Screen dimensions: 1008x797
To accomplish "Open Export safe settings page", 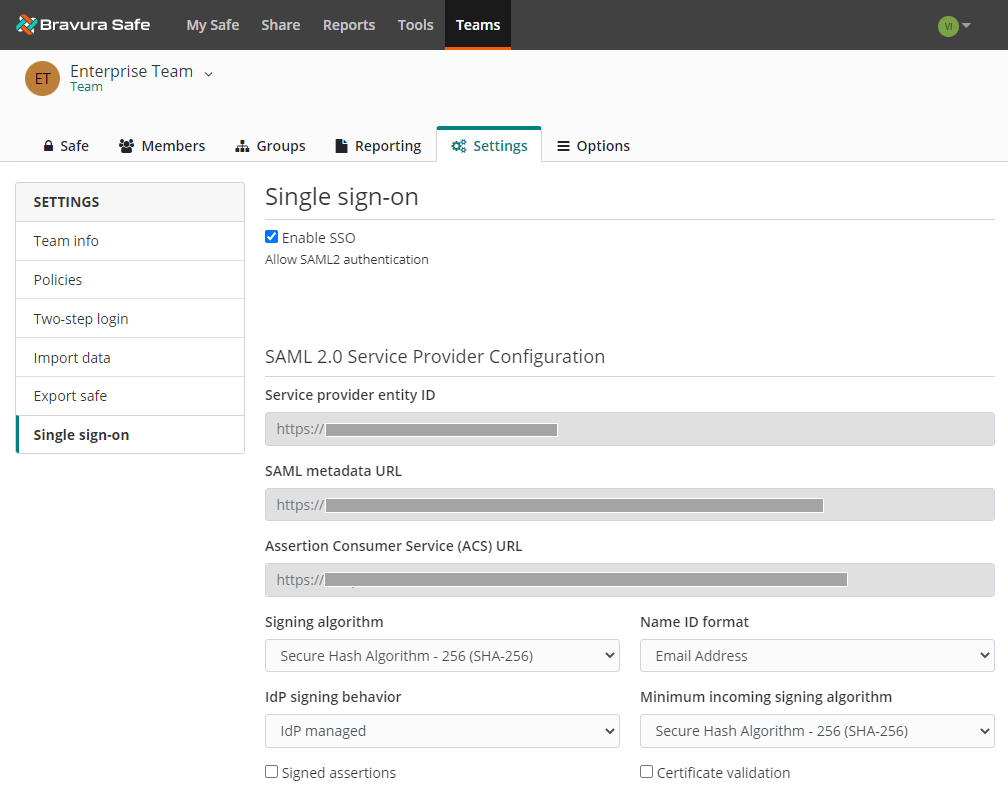I will coord(130,396).
